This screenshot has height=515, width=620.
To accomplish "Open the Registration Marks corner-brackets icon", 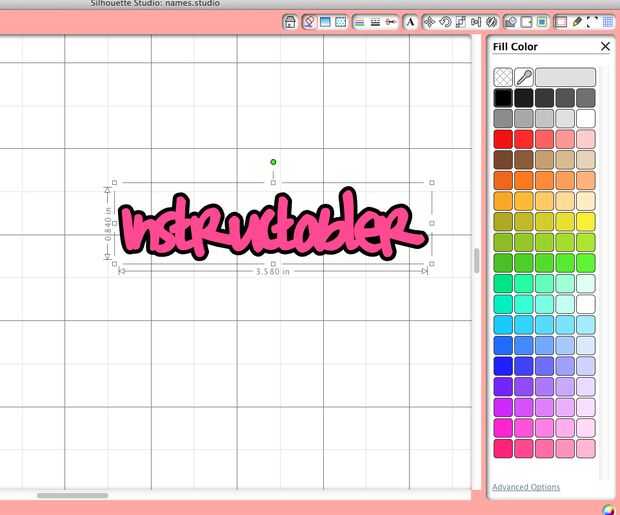I will [x=592, y=22].
